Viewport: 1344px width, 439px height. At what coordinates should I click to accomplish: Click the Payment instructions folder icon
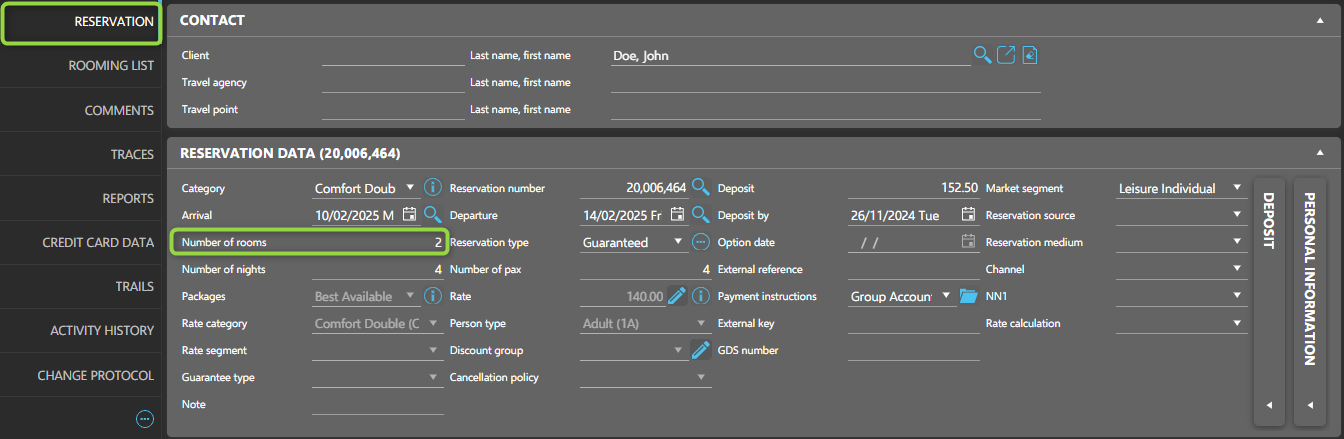pyautogui.click(x=967, y=296)
